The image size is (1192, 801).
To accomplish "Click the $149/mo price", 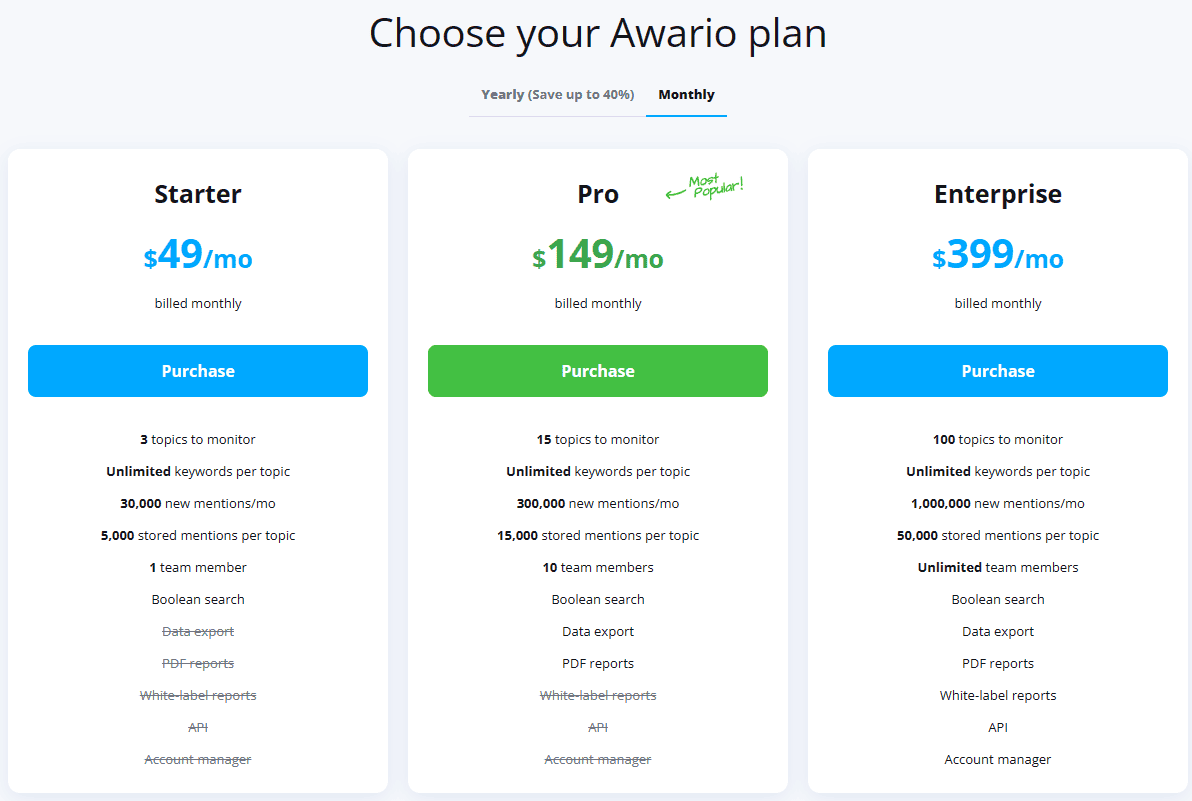I will tap(598, 255).
